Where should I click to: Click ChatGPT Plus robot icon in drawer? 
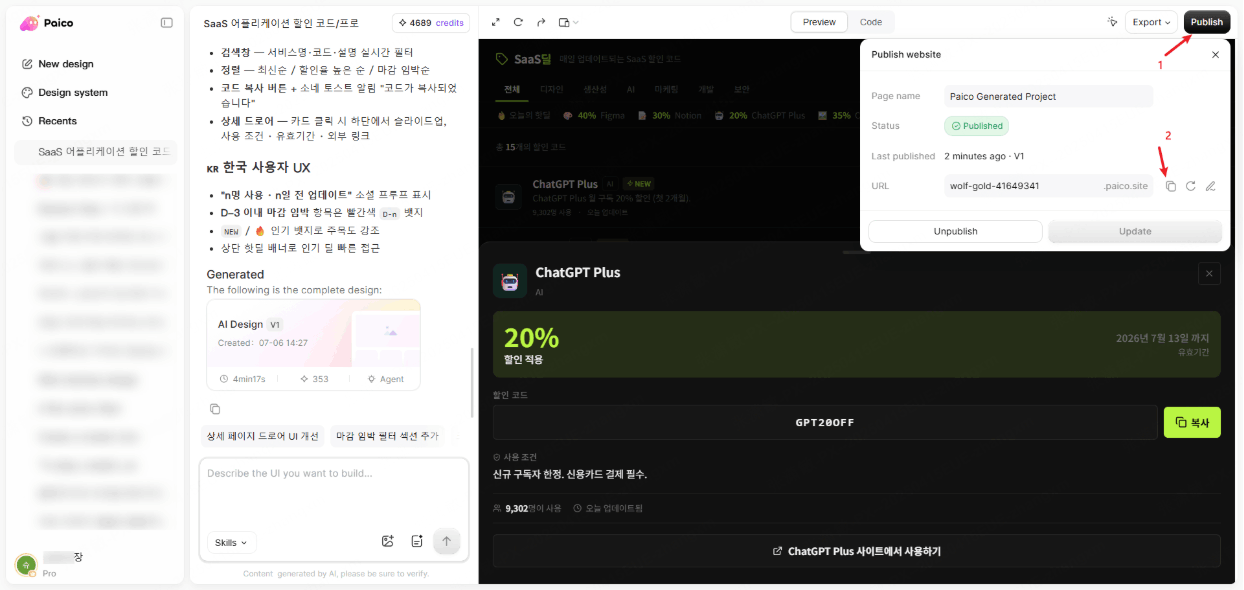[510, 281]
